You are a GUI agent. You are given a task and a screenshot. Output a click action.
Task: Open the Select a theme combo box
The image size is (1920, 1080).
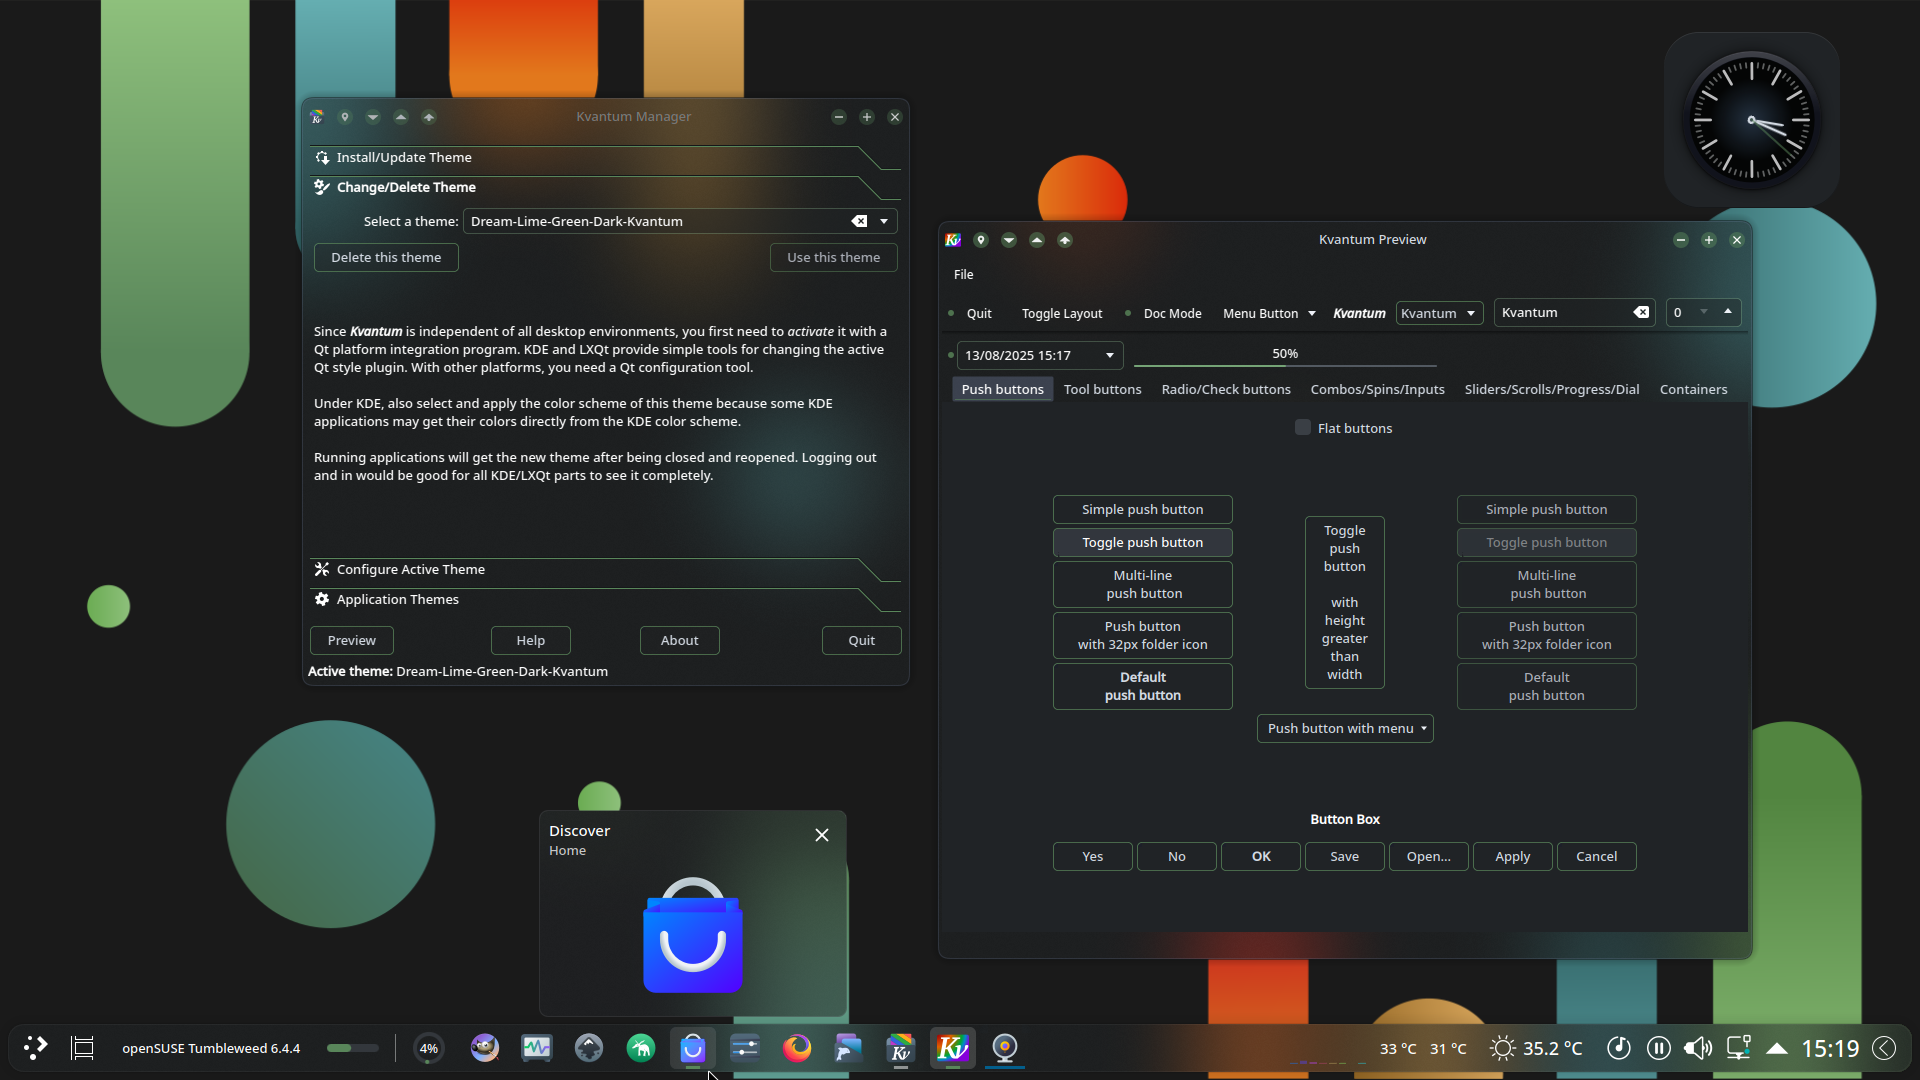pos(680,221)
